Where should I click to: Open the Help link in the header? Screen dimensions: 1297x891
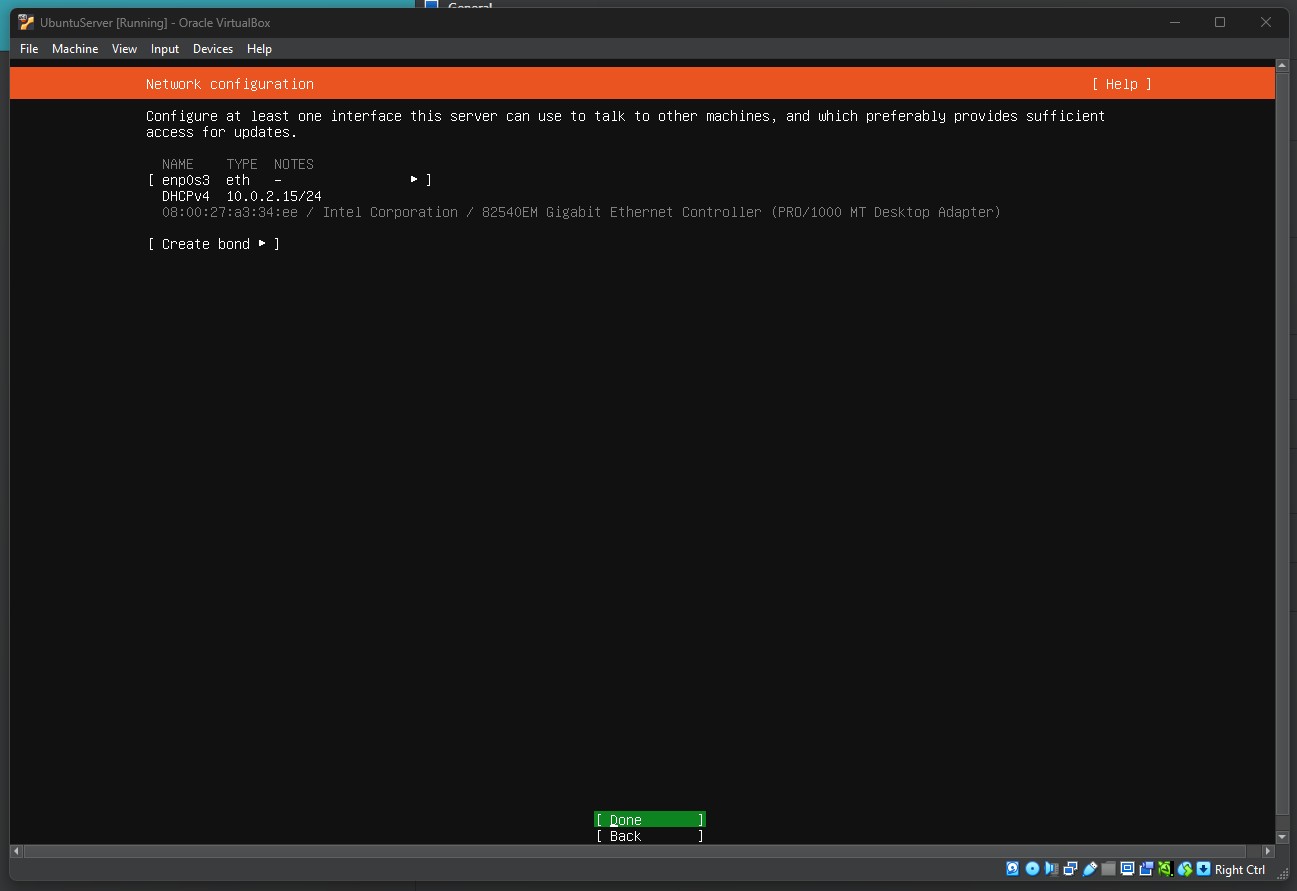(x=1121, y=84)
